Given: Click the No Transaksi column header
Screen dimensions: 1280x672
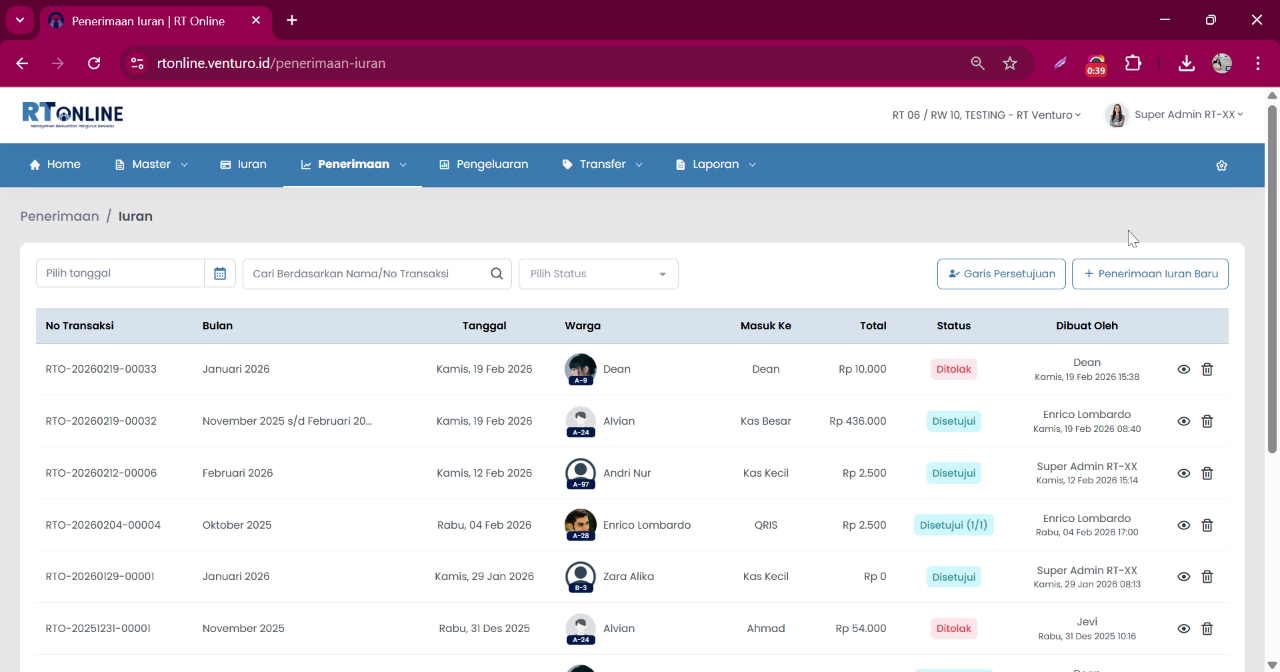Looking at the screenshot, I should click(x=80, y=326).
